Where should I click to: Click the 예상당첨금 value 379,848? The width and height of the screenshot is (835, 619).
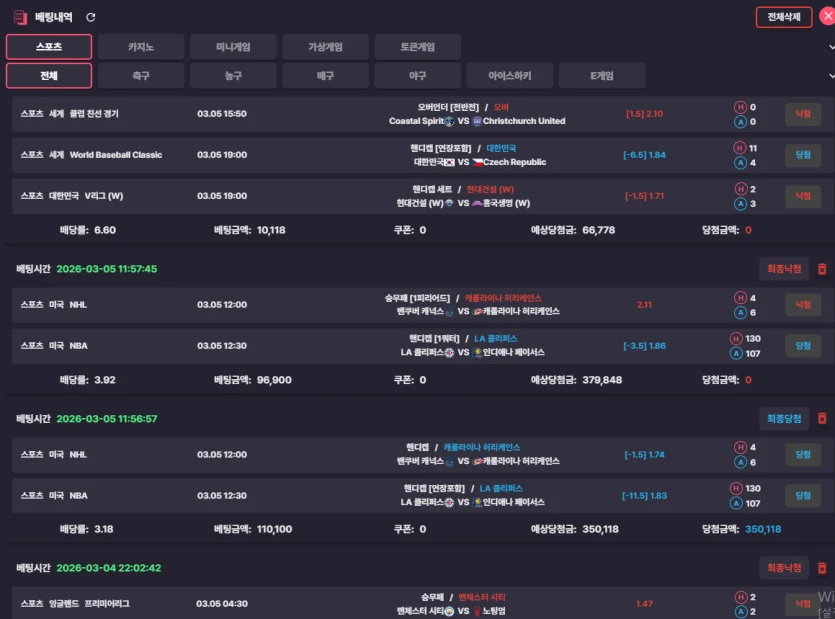point(602,380)
